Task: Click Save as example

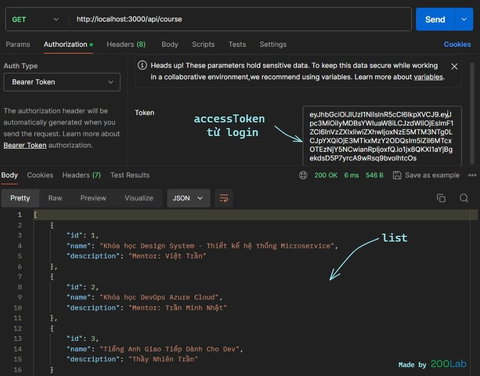Action: coord(426,175)
